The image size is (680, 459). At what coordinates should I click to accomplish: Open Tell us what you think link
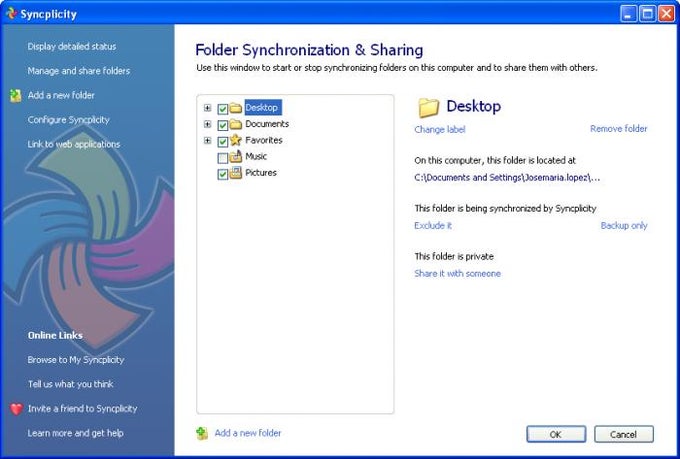(71, 384)
